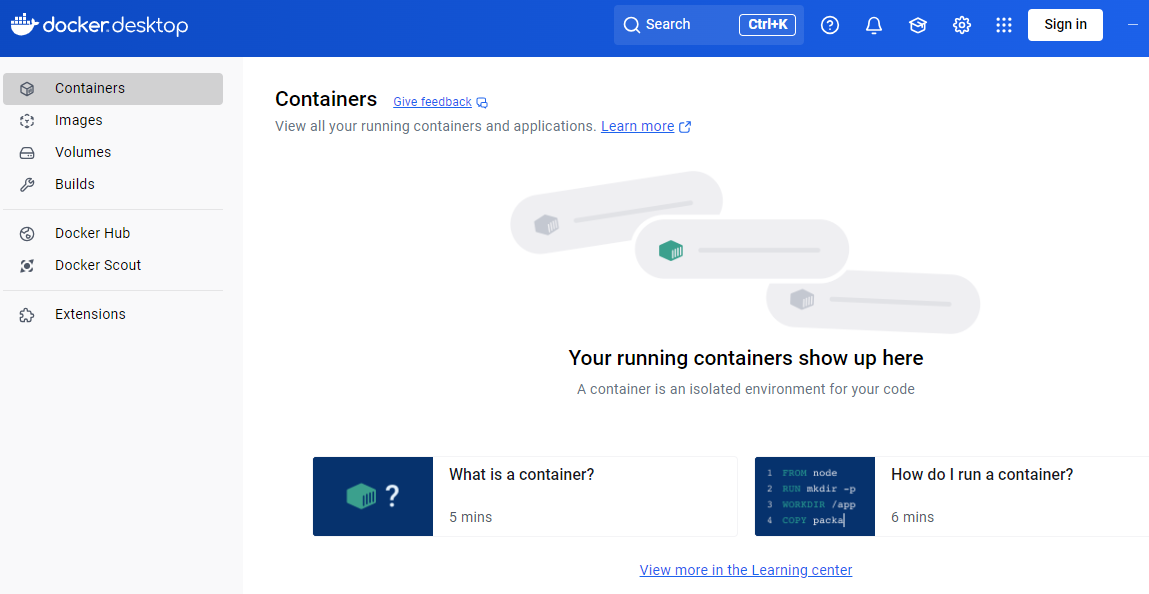This screenshot has height=594, width=1149.
Task: Click the Docker Scout icon in sidebar
Action: 27,266
